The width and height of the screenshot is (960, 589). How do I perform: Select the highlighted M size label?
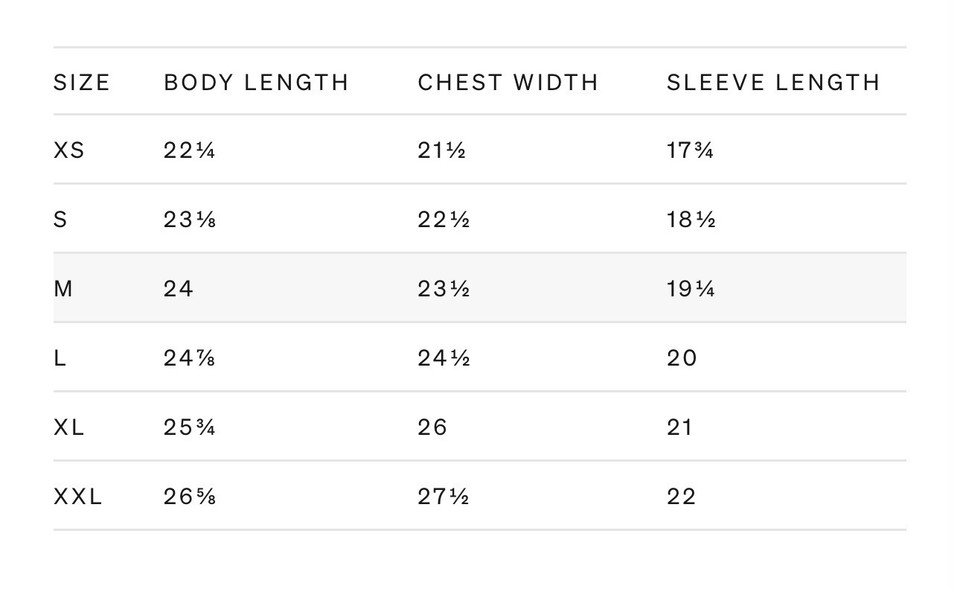tap(63, 289)
